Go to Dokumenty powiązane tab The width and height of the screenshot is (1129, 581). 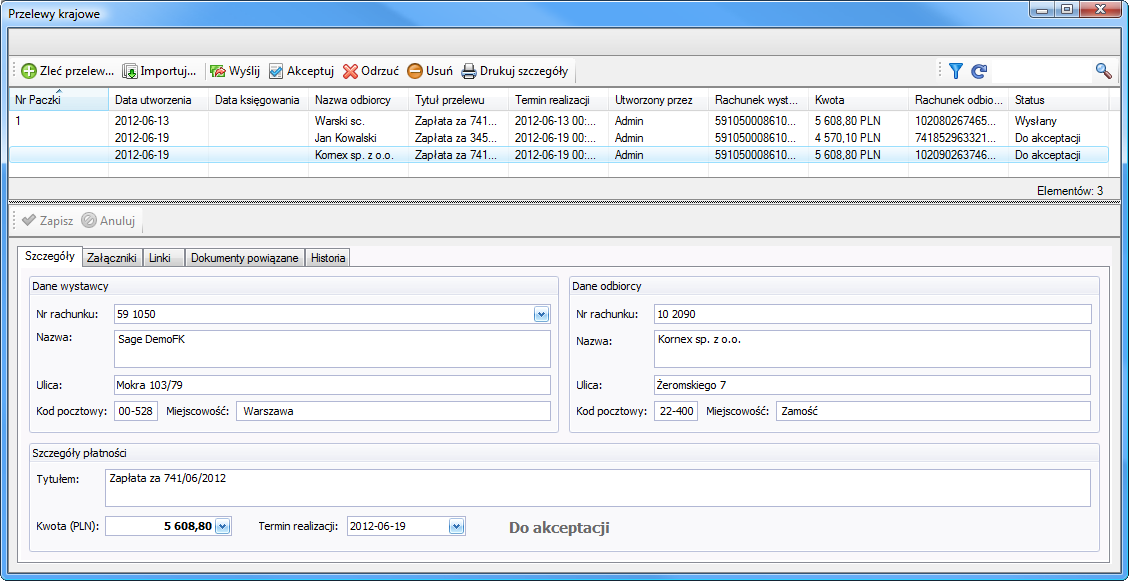click(244, 258)
